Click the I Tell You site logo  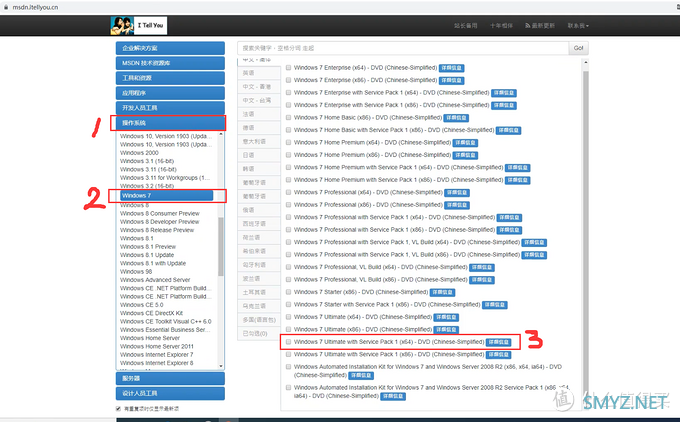[138, 26]
